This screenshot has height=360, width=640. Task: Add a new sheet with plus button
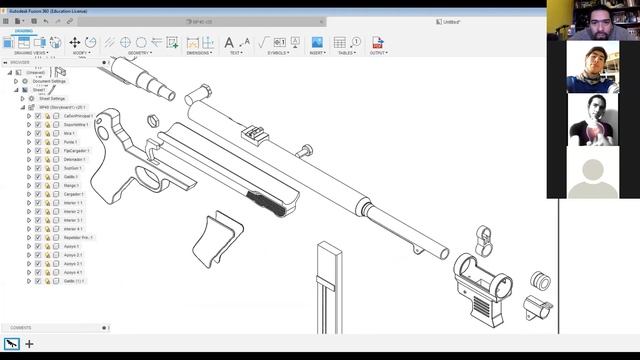[x=29, y=344]
